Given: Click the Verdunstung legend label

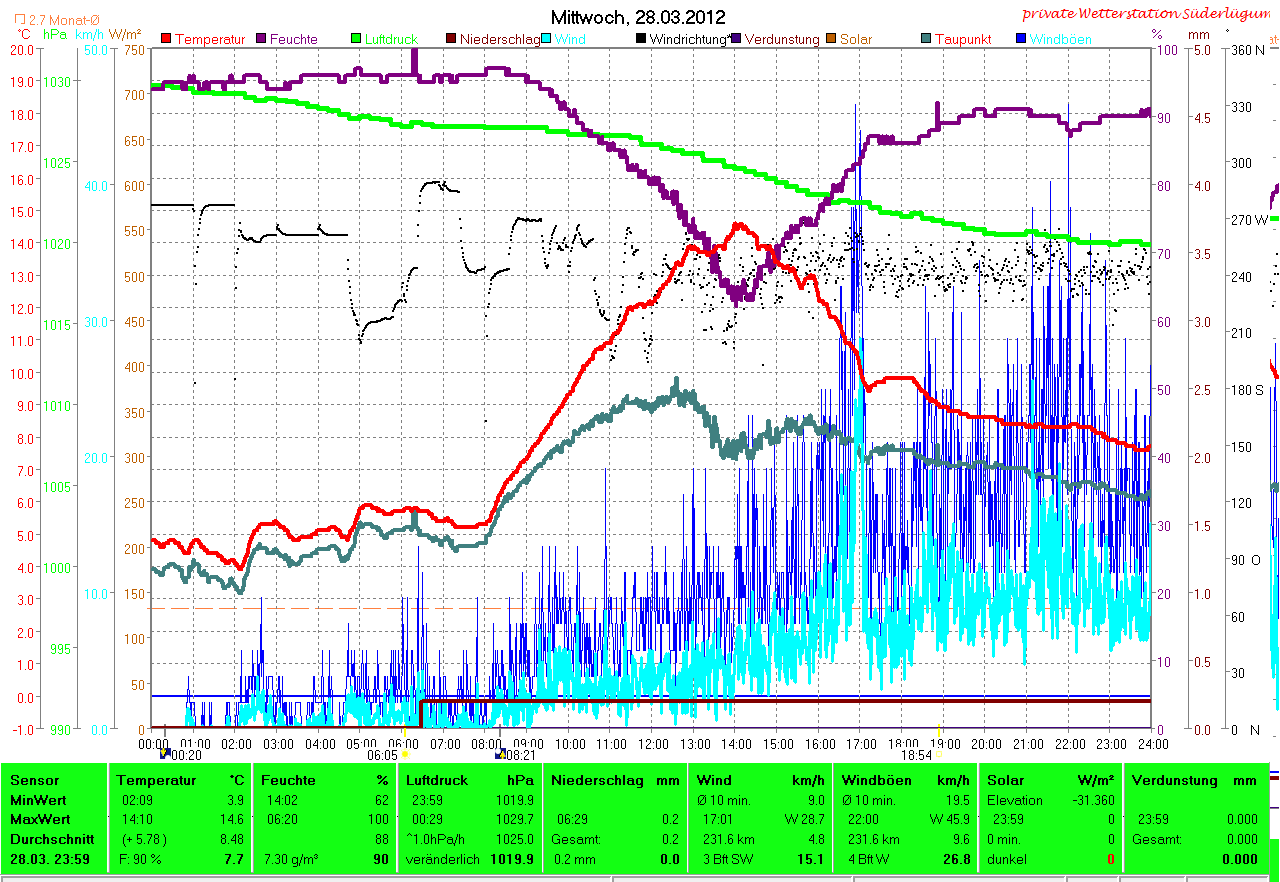Looking at the screenshot, I should 782,40.
